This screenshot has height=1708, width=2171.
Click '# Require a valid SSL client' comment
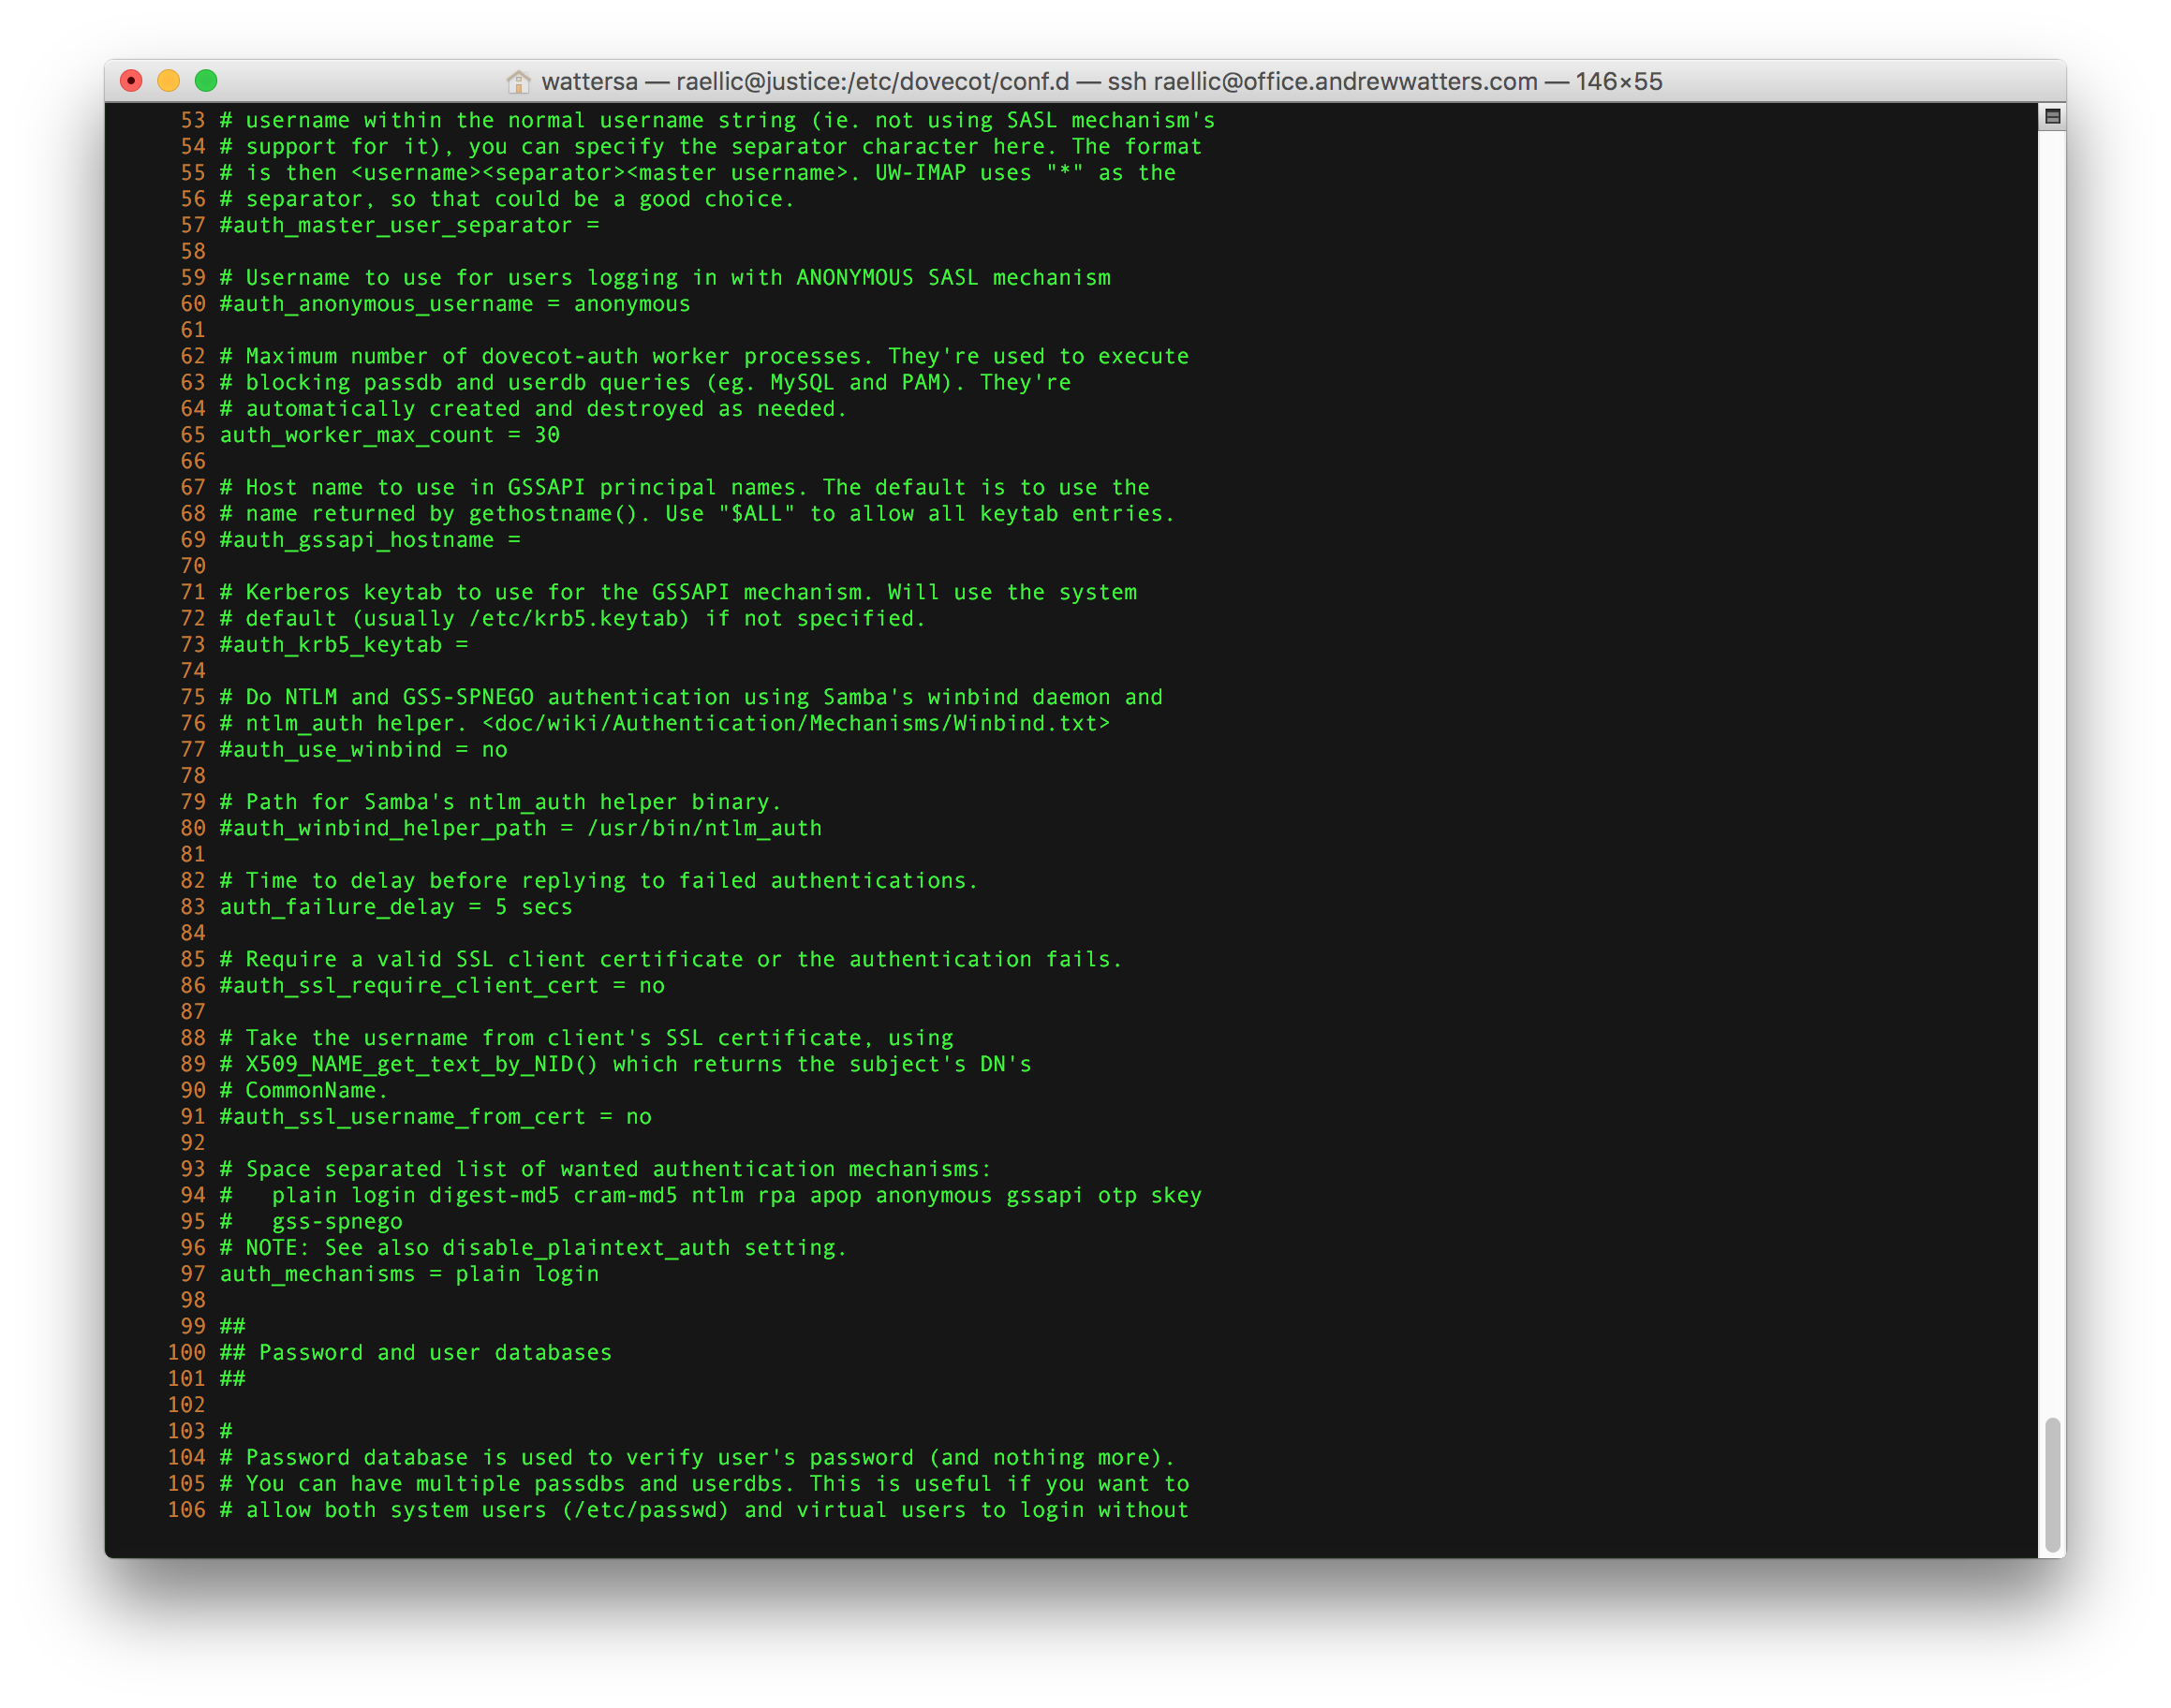tap(671, 960)
